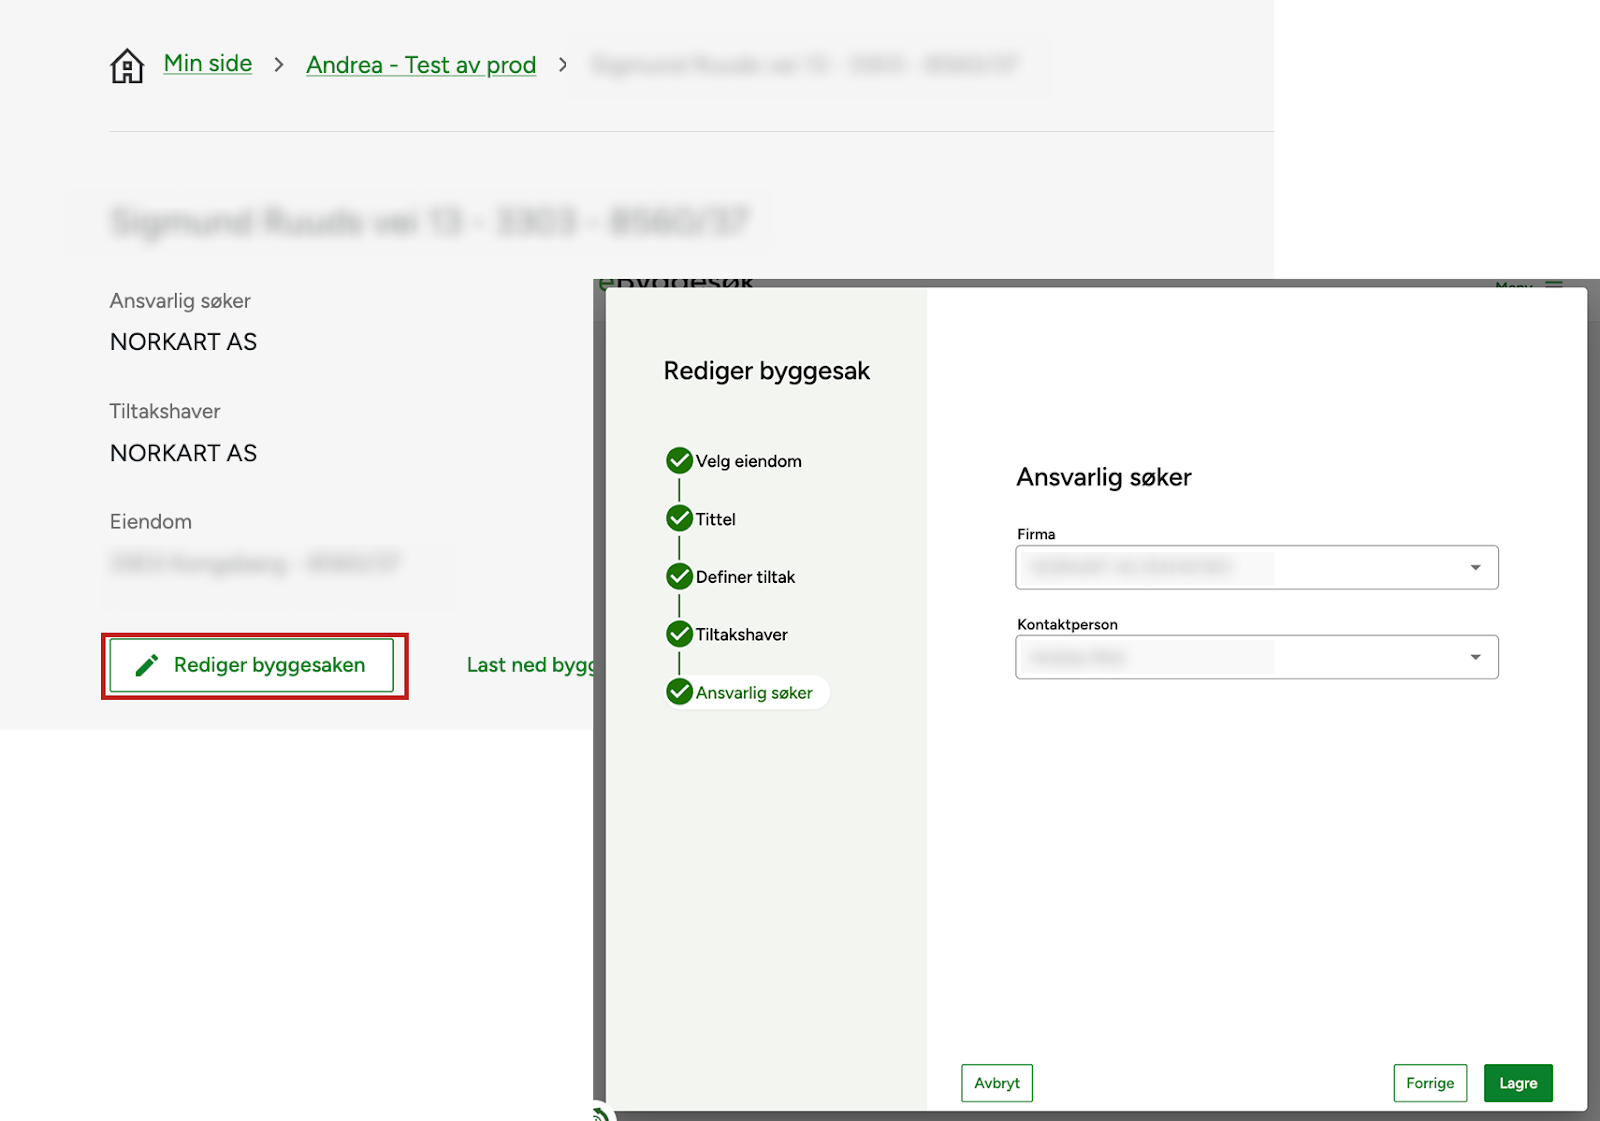Expand the Kontaktperson dropdown arrow
Image resolution: width=1600 pixels, height=1121 pixels.
(x=1475, y=657)
